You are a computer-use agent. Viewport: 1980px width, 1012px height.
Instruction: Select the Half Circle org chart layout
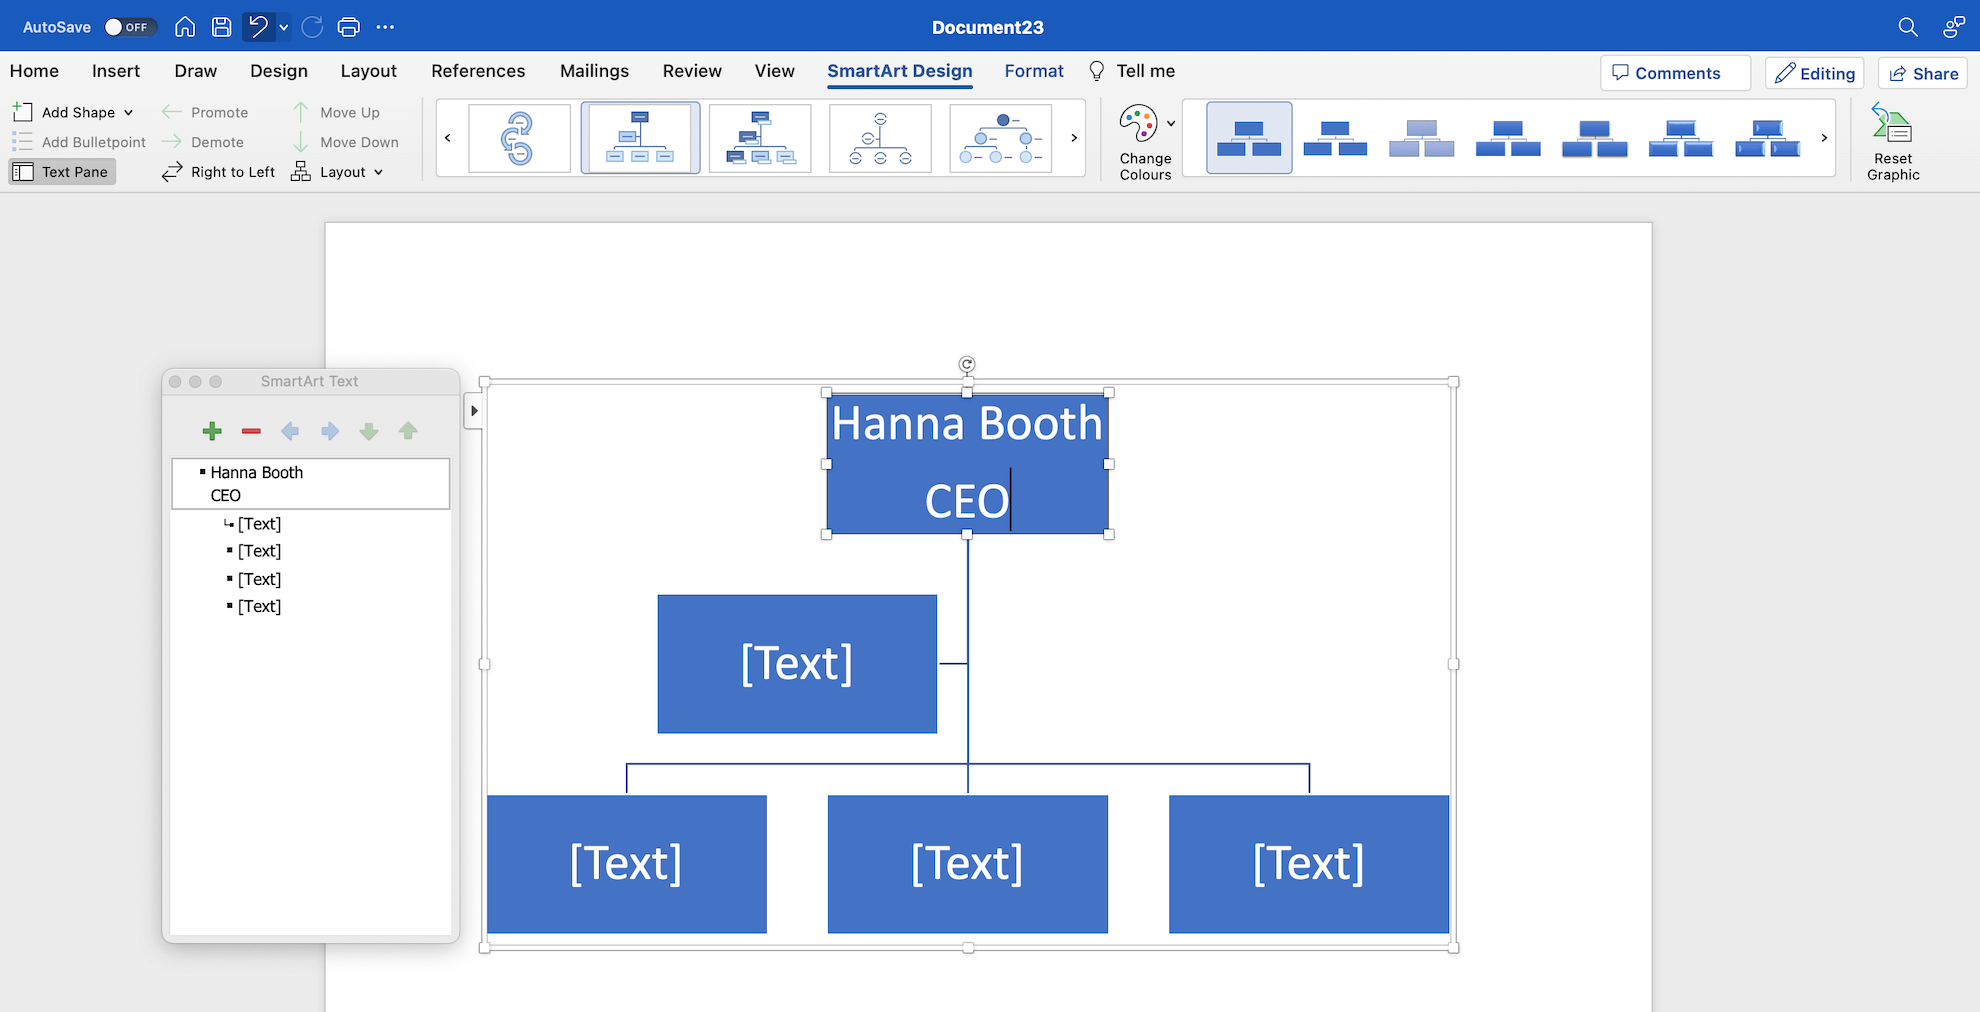click(880, 138)
